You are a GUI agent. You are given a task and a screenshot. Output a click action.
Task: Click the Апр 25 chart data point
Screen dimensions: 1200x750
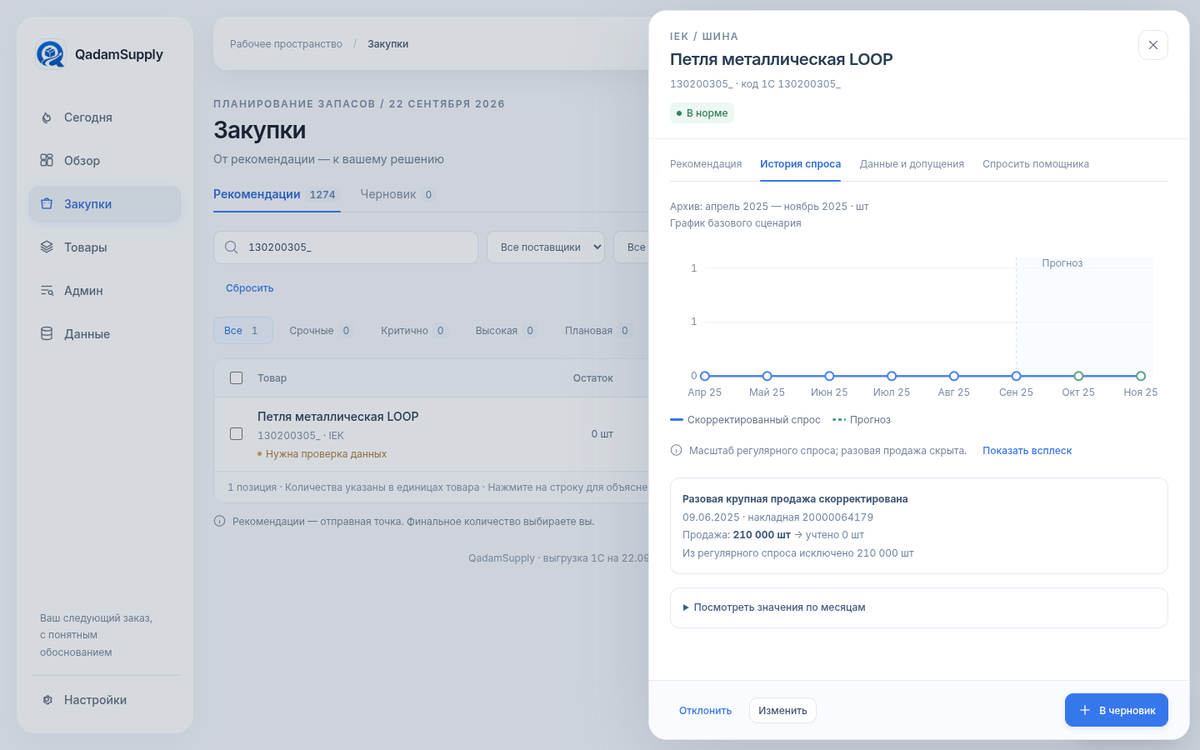pos(705,376)
